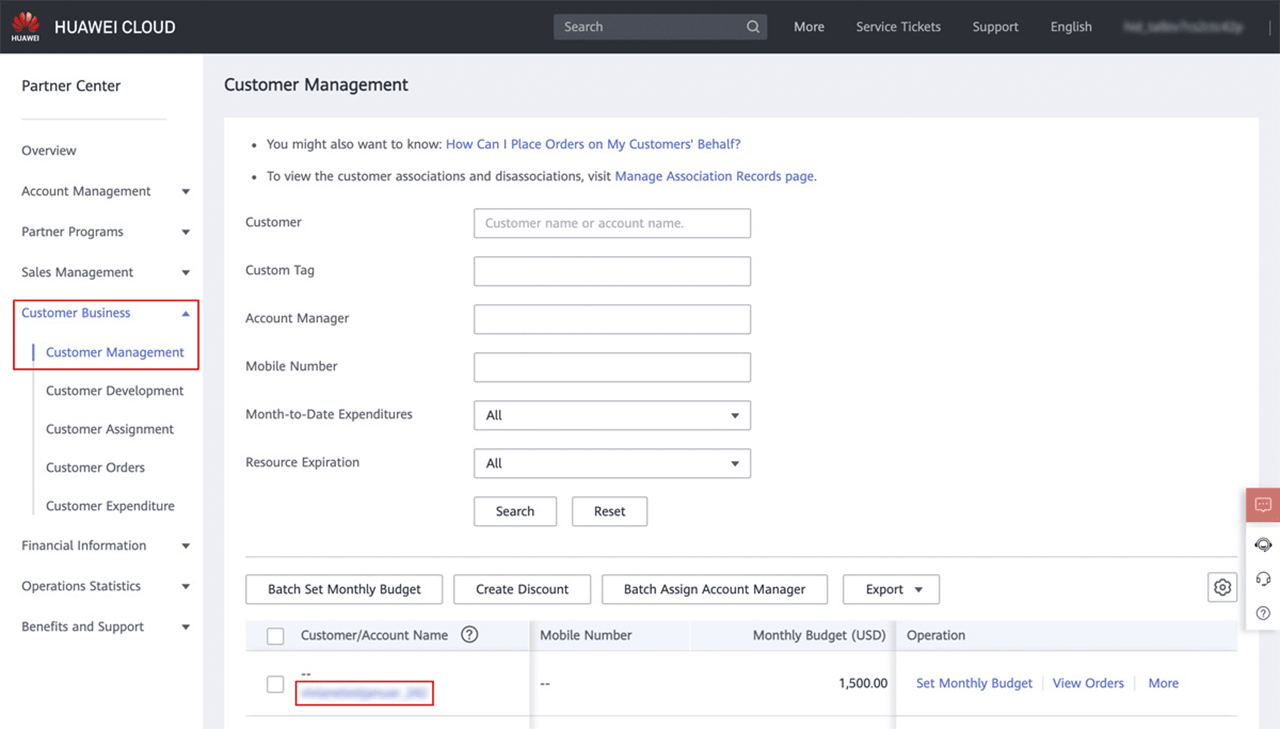Image resolution: width=1280 pixels, height=729 pixels.
Task: Expand the Export dropdown button
Action: (891, 589)
